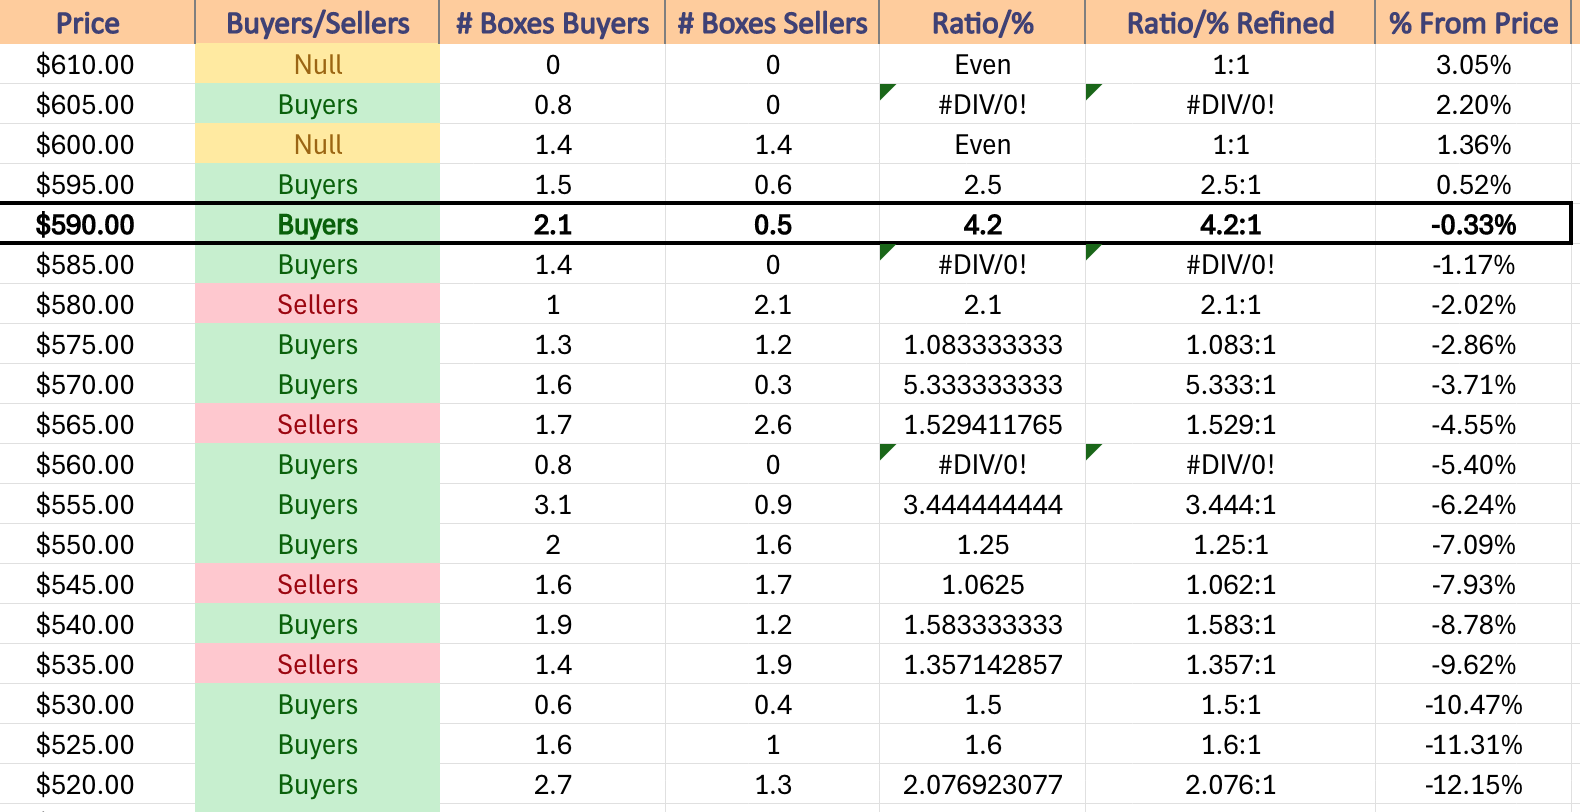Click the 5.333333333 ratio cell
Viewport: 1580px width, 812px height.
pyautogui.click(x=982, y=384)
